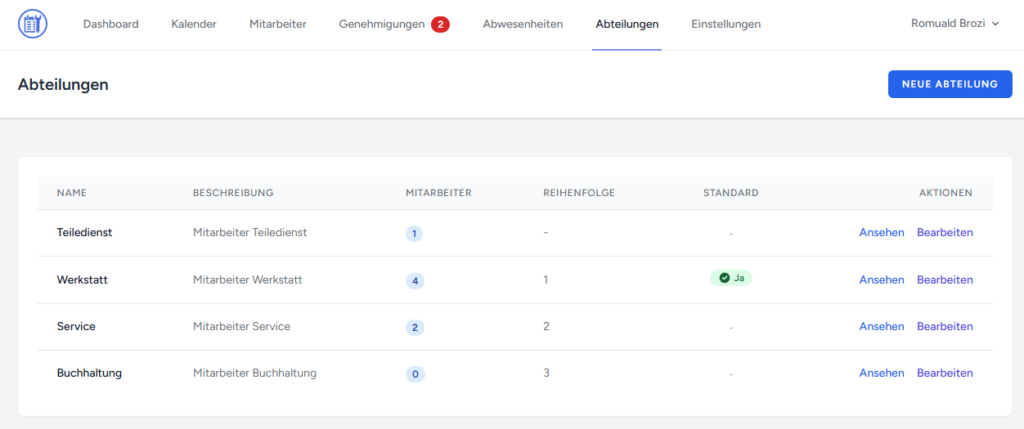The height and width of the screenshot is (429, 1024).
Task: Click the app logo icon
Action: pos(32,24)
